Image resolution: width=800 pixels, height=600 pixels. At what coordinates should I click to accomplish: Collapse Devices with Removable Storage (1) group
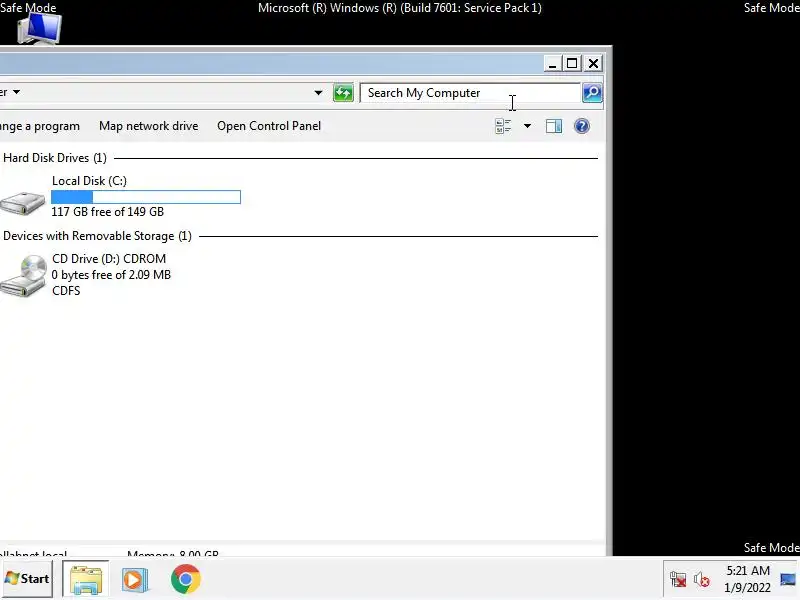(97, 236)
